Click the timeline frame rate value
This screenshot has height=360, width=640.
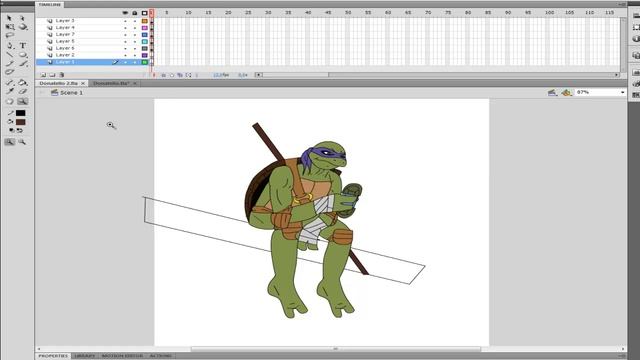click(221, 75)
